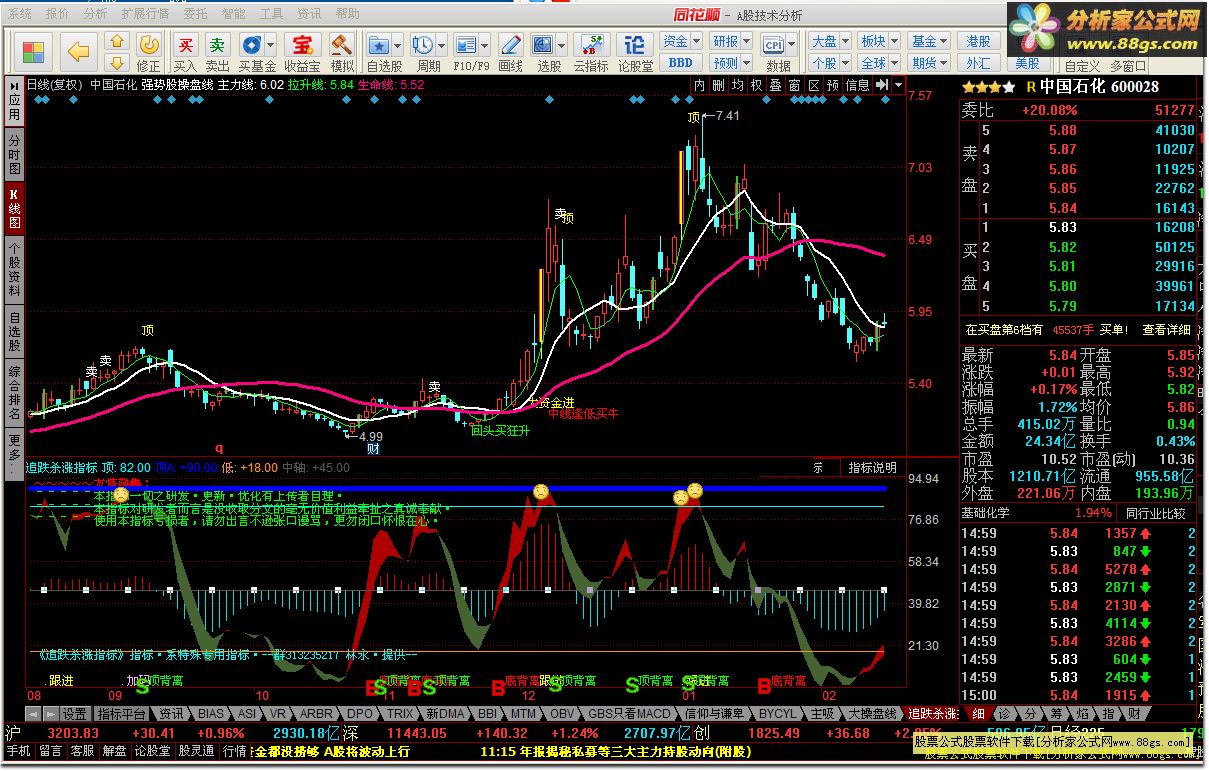This screenshot has width=1209, height=771.
Task: Open the 工具 menu
Action: point(271,14)
